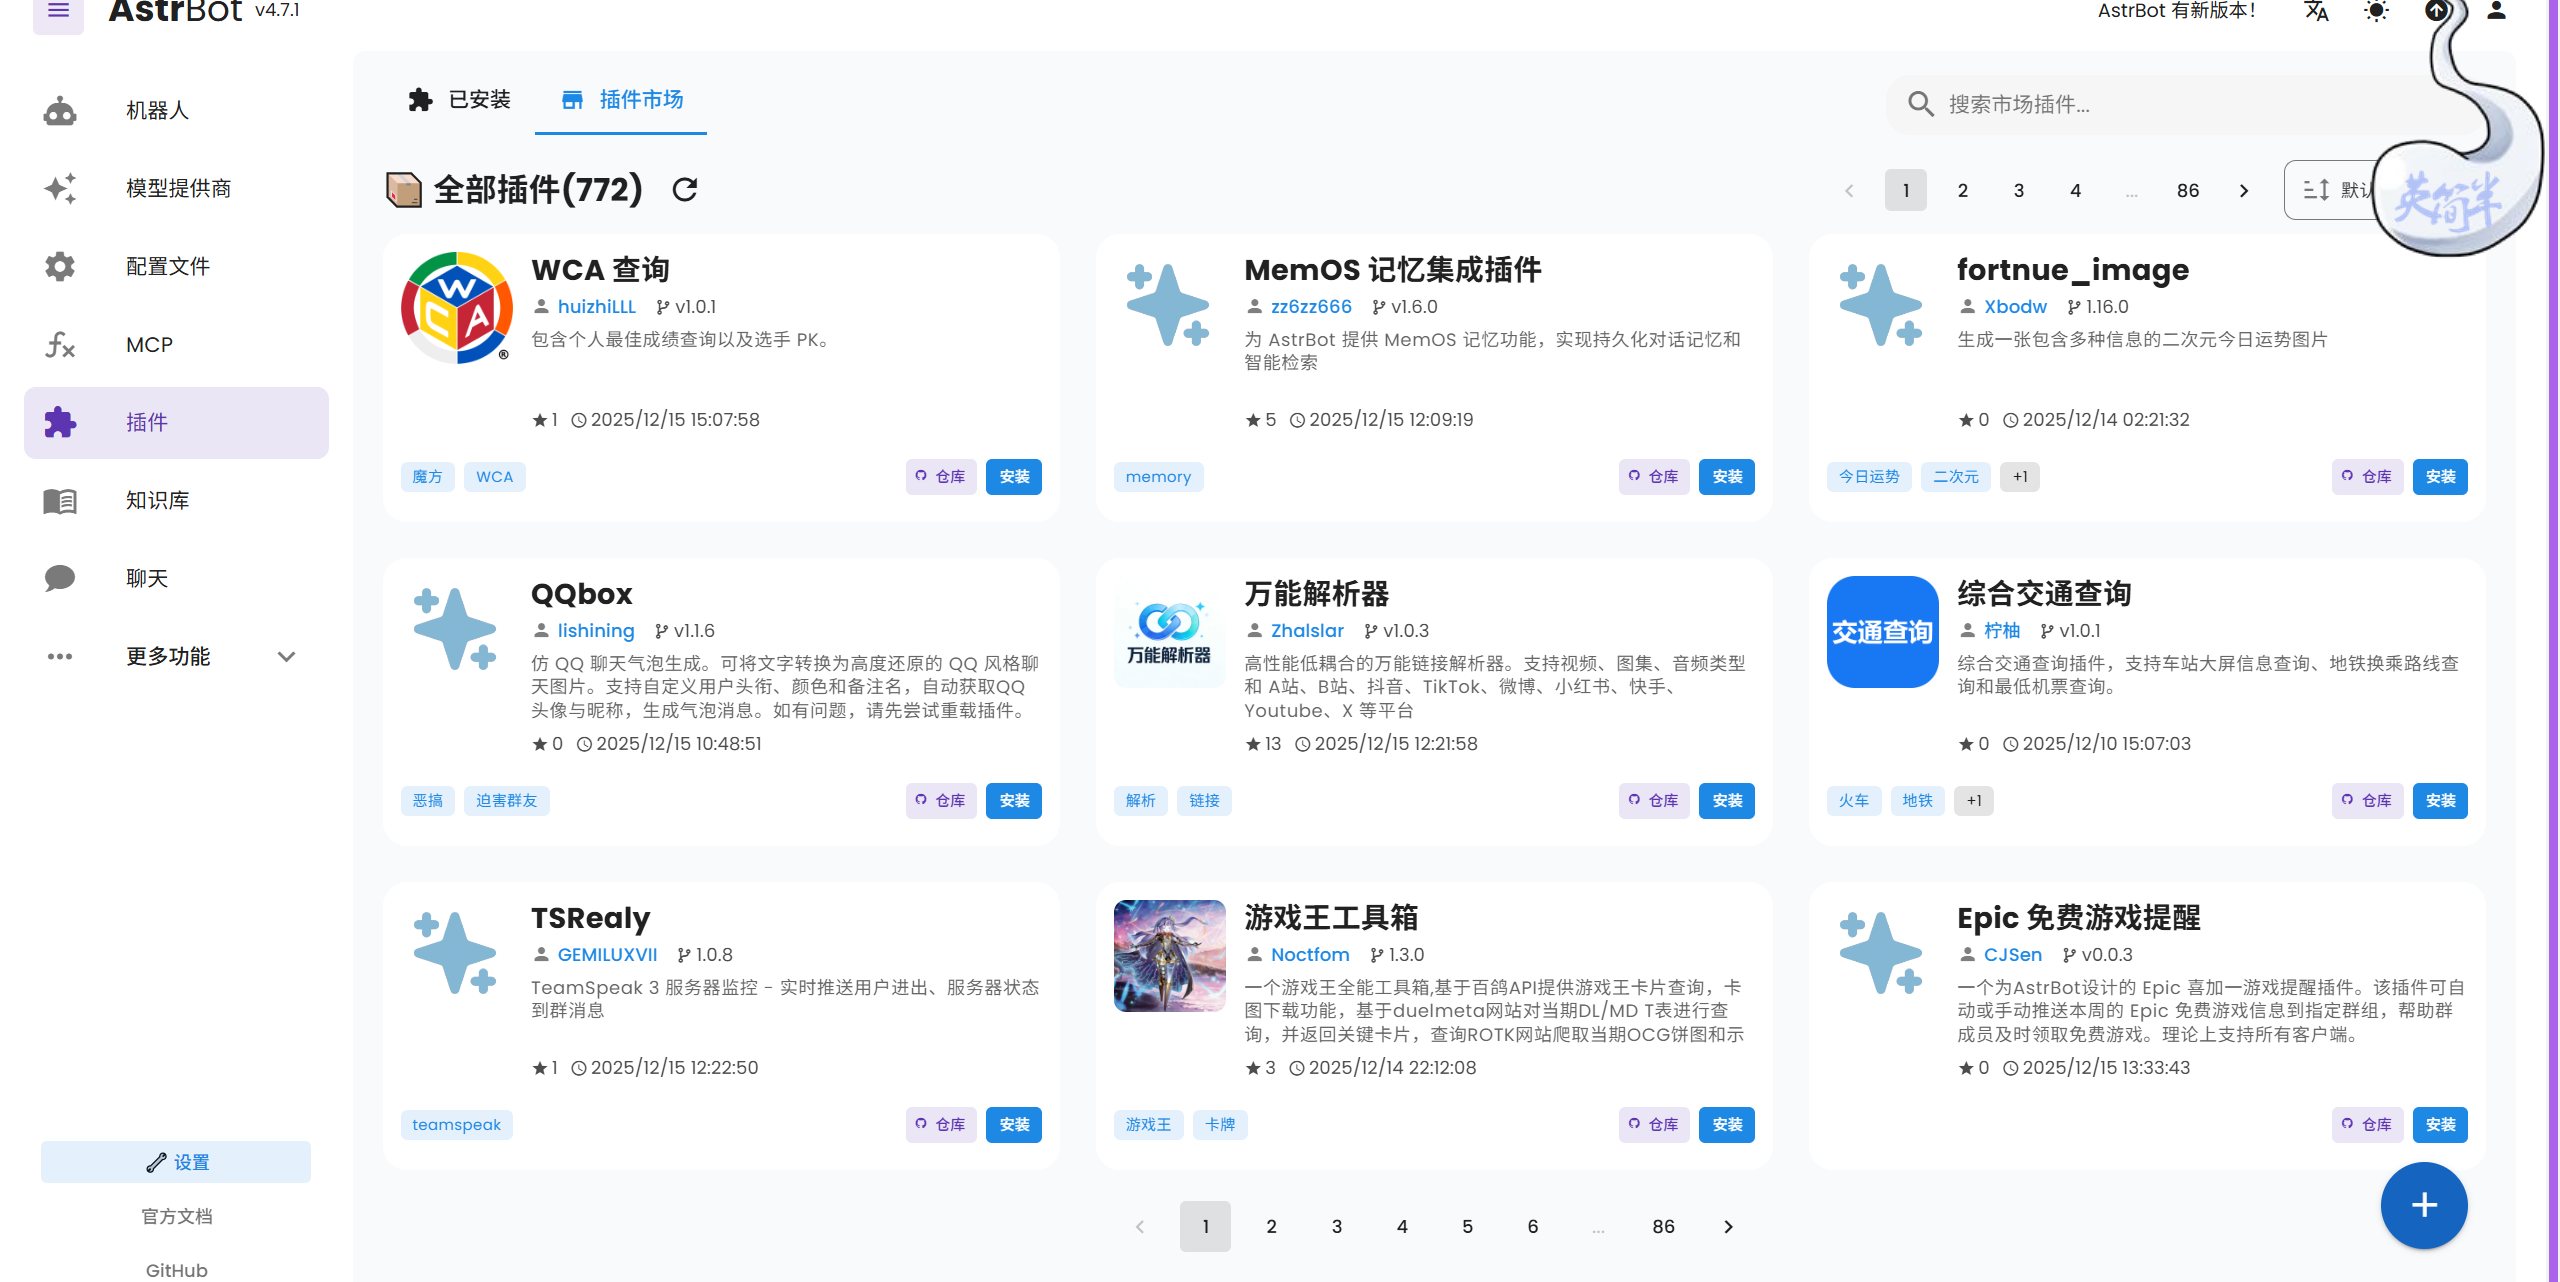
Task: Click the blue plus floating button
Action: [2424, 1205]
